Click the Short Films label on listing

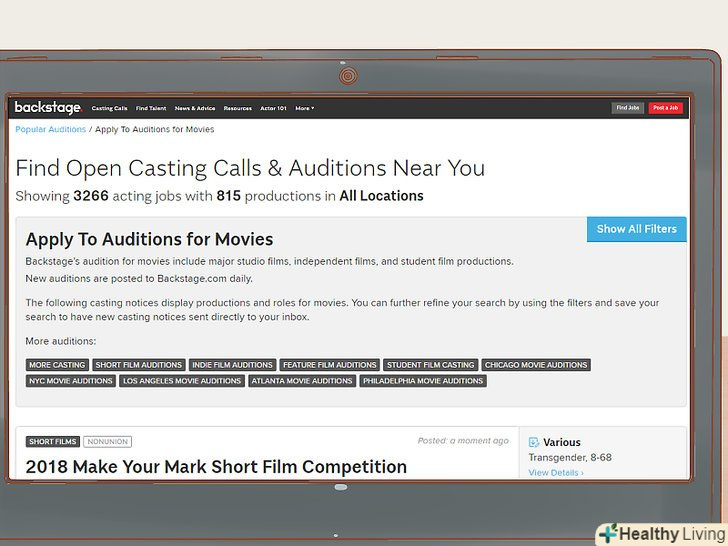pos(53,441)
